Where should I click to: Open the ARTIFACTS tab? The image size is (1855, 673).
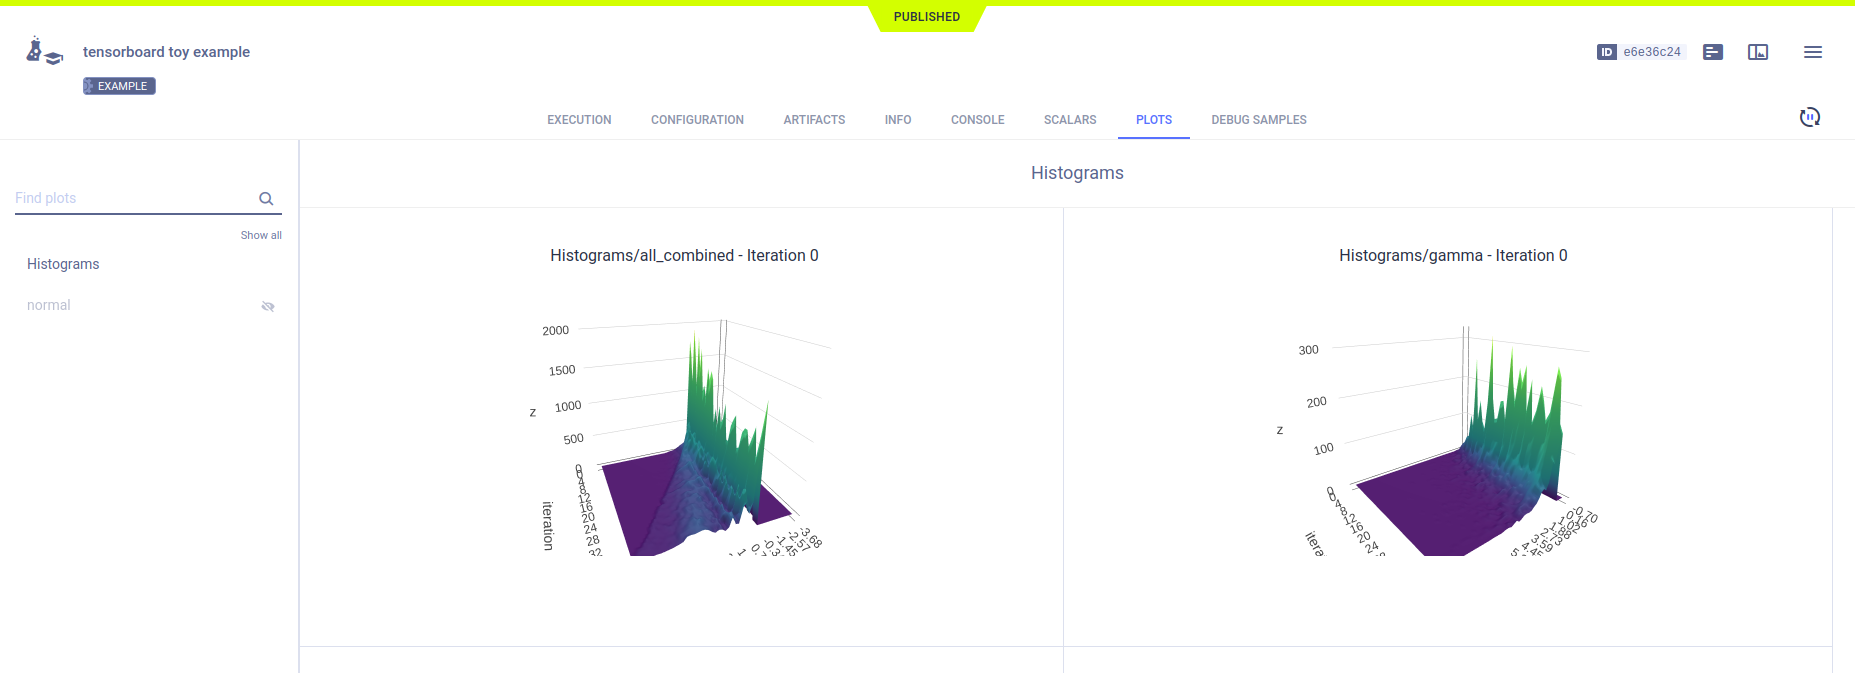pyautogui.click(x=814, y=120)
